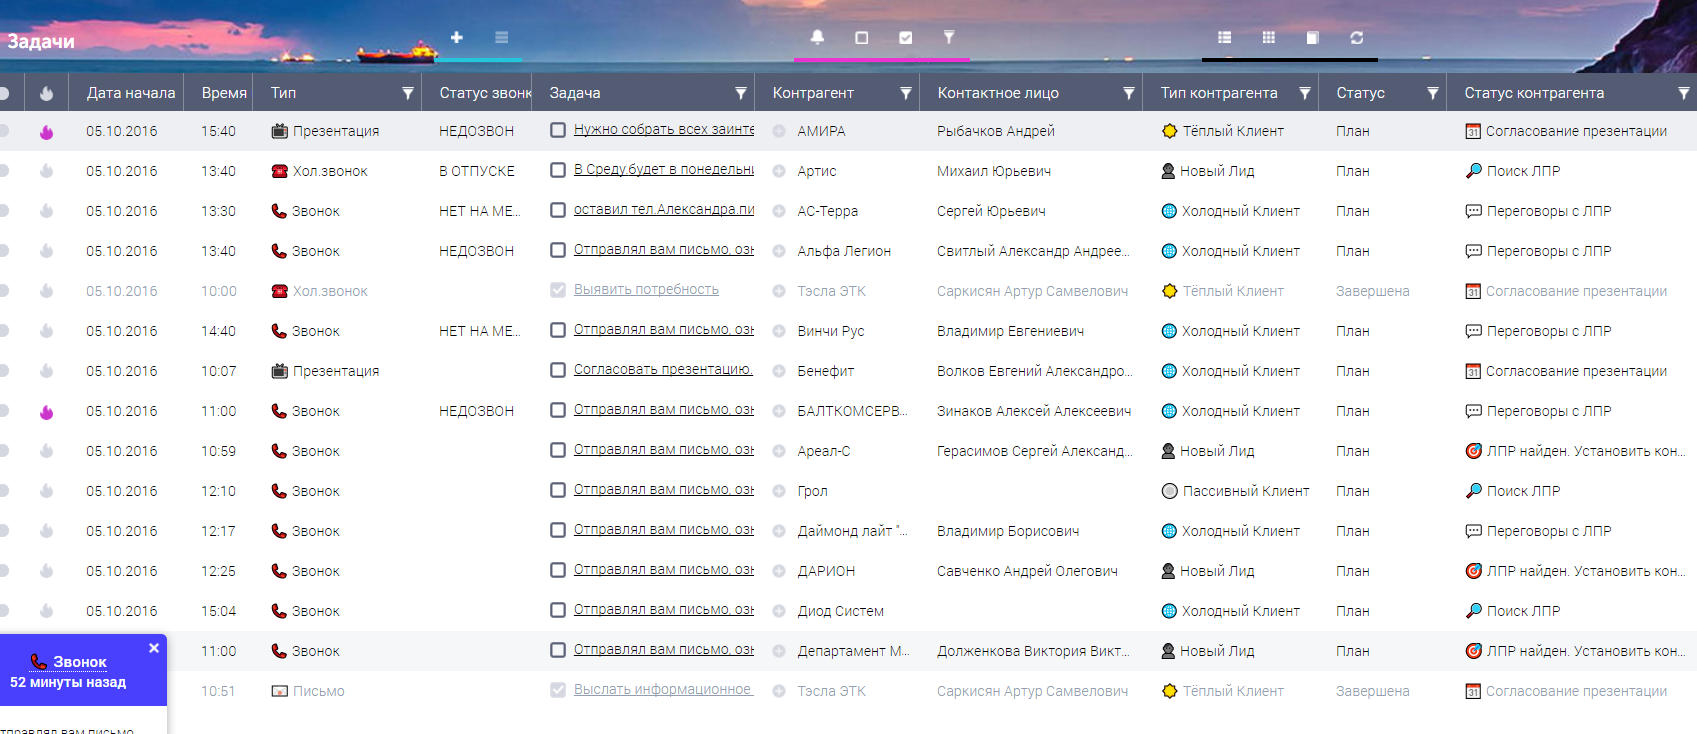Click the refresh icon in toolbar
The width and height of the screenshot is (1697, 734).
(1356, 37)
